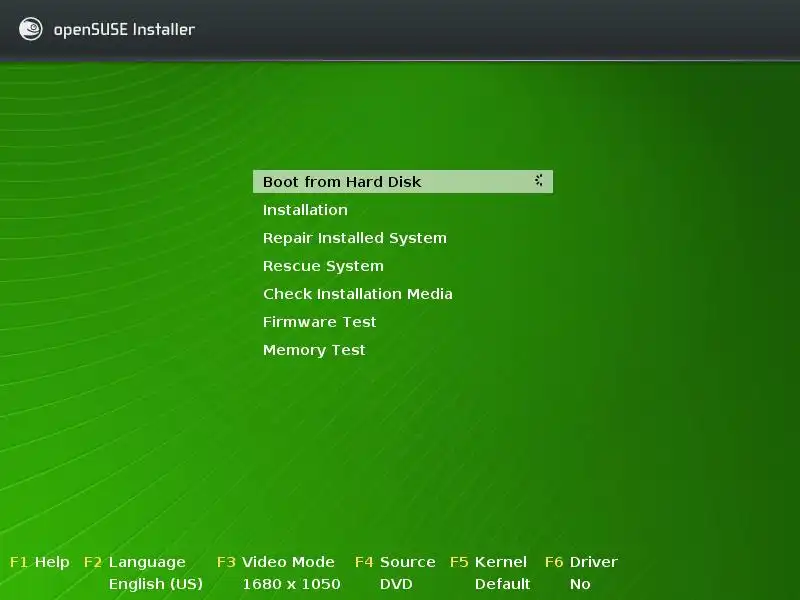
Task: Click the DVD source value
Action: (396, 584)
